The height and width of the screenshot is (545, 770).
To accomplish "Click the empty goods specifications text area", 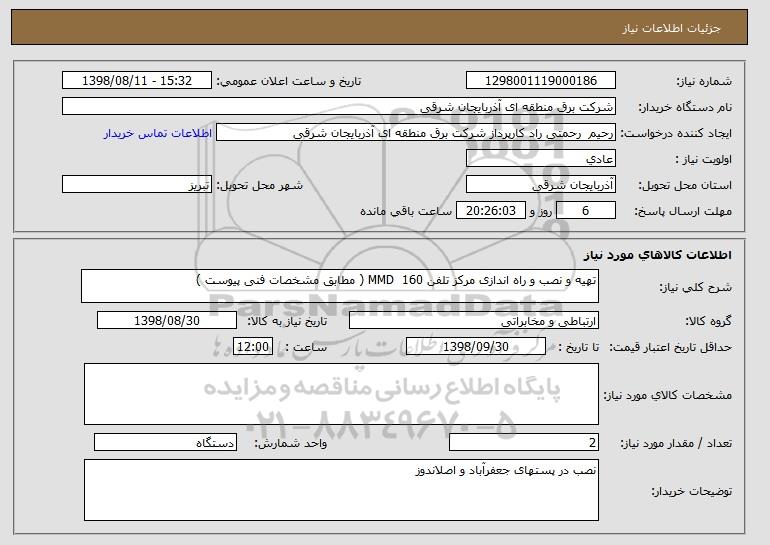I will [x=341, y=394].
